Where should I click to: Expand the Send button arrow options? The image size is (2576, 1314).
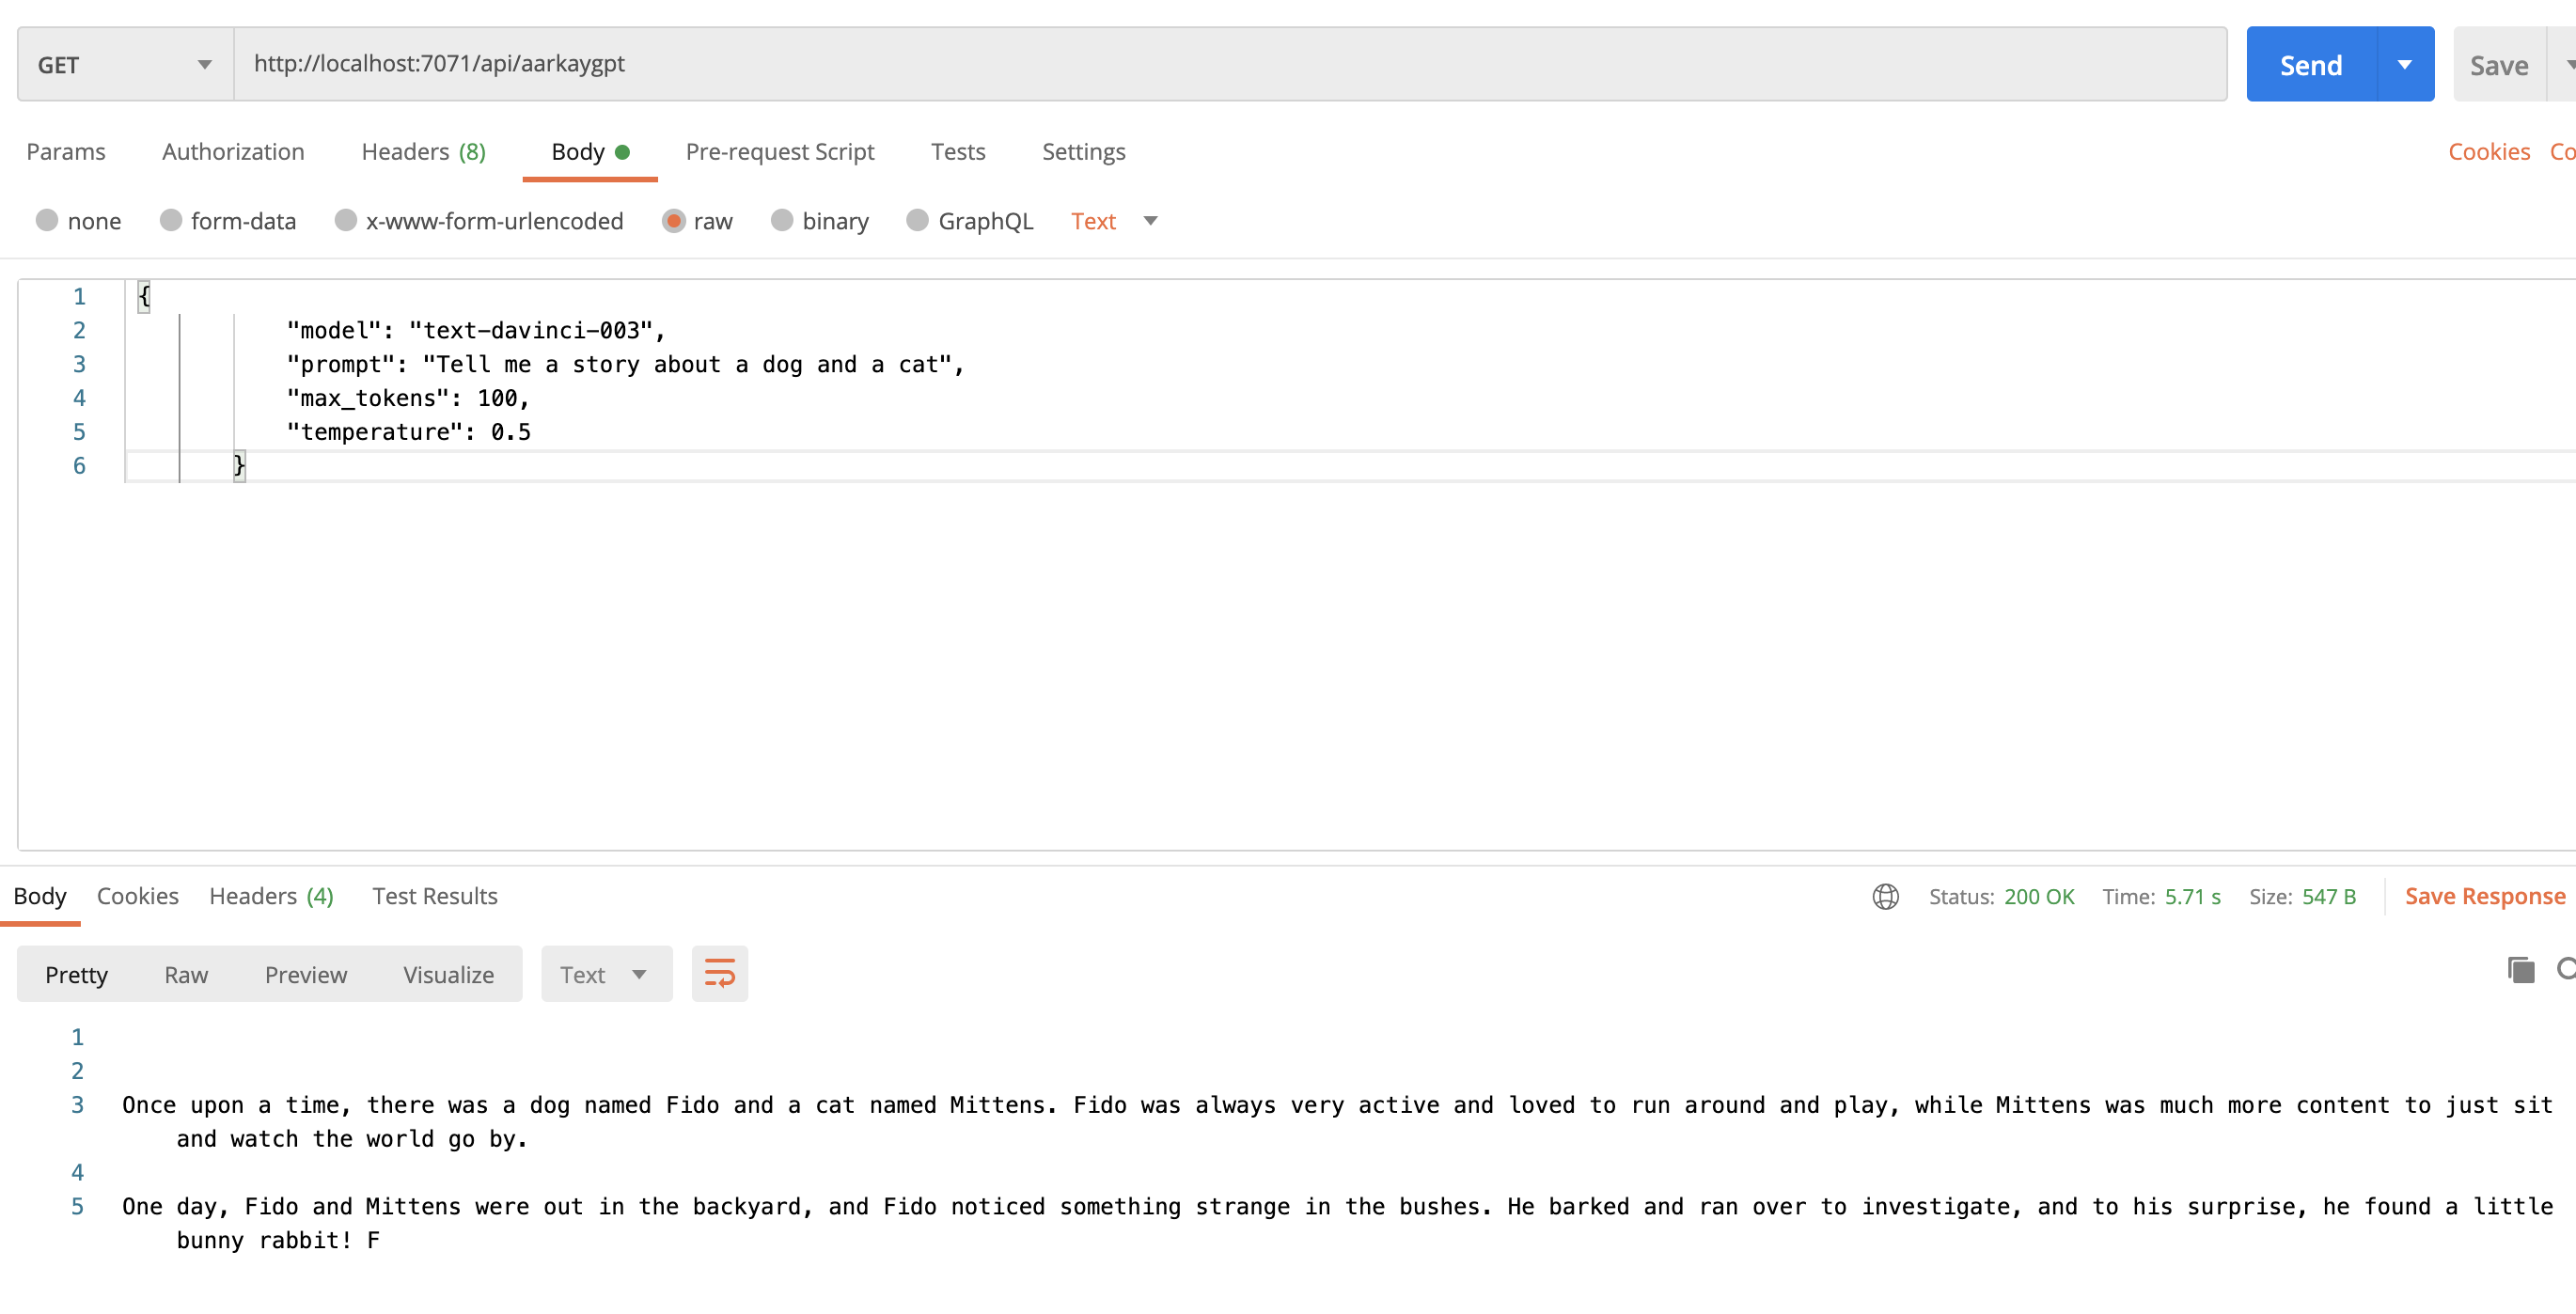(x=2405, y=64)
